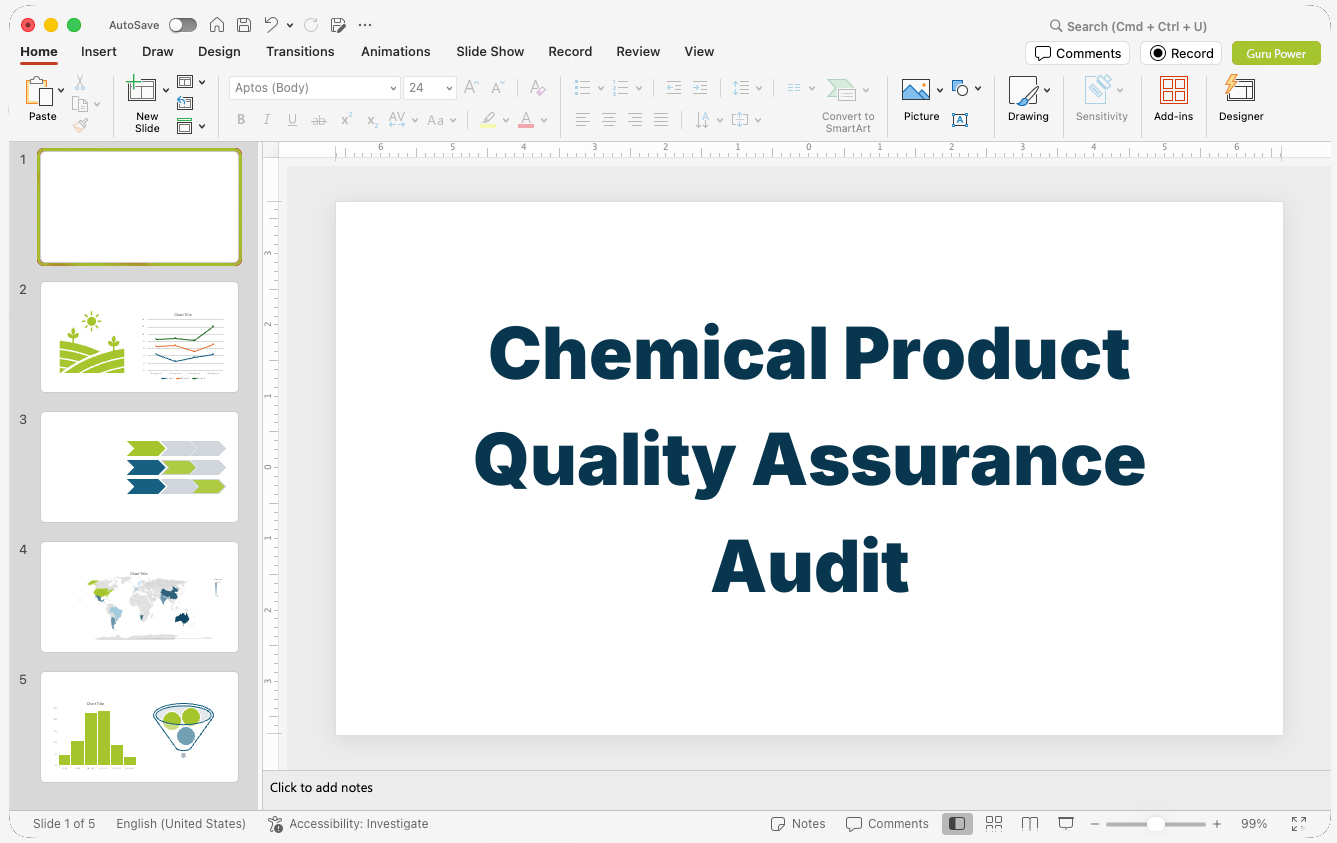This screenshot has height=843, width=1337.
Task: Expand the Drawing dropdown arrow
Action: click(1047, 91)
